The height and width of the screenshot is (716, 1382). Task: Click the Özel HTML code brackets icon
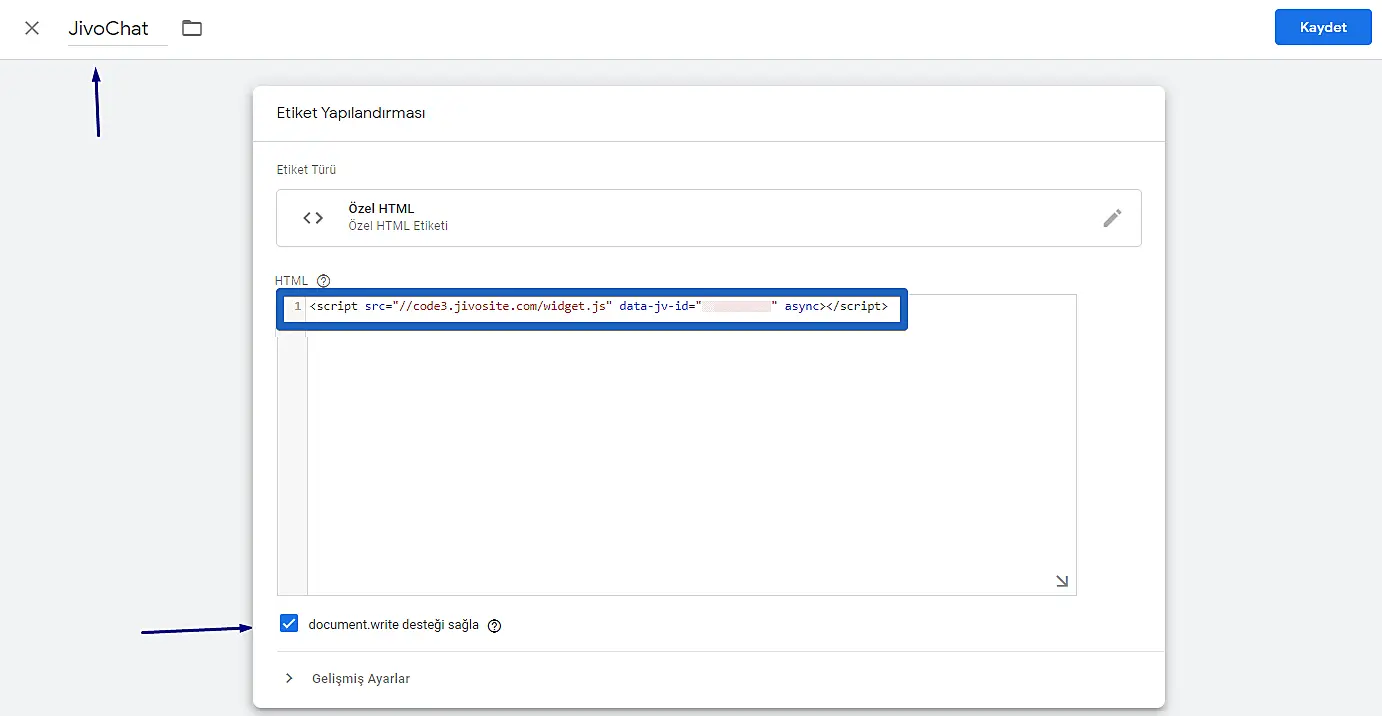point(313,217)
